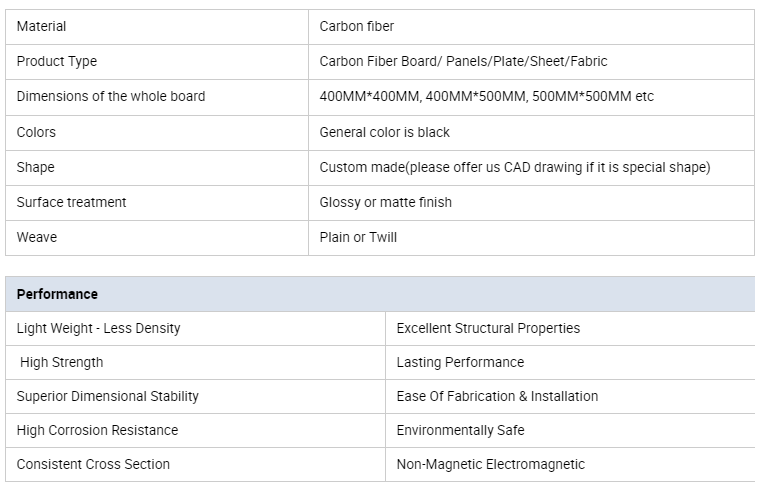Click the Material label cell
Screen dimensions: 764x493
tap(157, 27)
